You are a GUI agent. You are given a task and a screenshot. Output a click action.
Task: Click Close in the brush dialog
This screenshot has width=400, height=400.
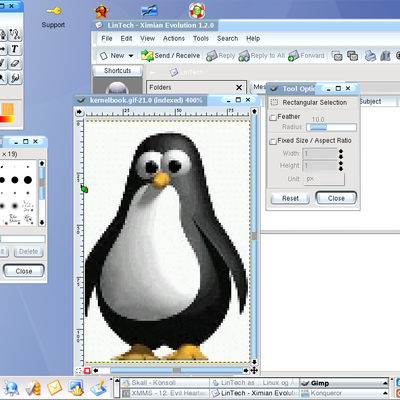[x=24, y=271]
